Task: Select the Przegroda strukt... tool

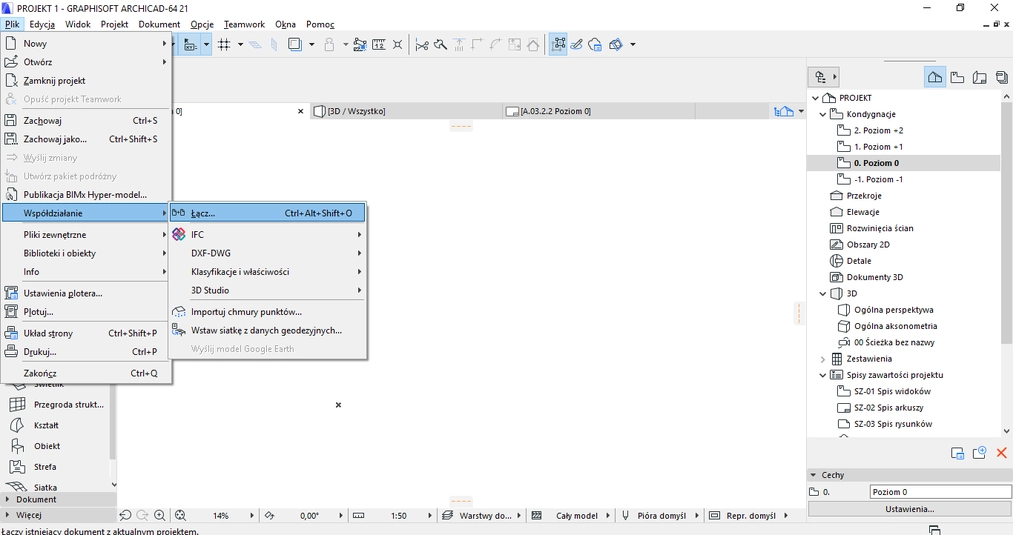Action: tap(56, 404)
